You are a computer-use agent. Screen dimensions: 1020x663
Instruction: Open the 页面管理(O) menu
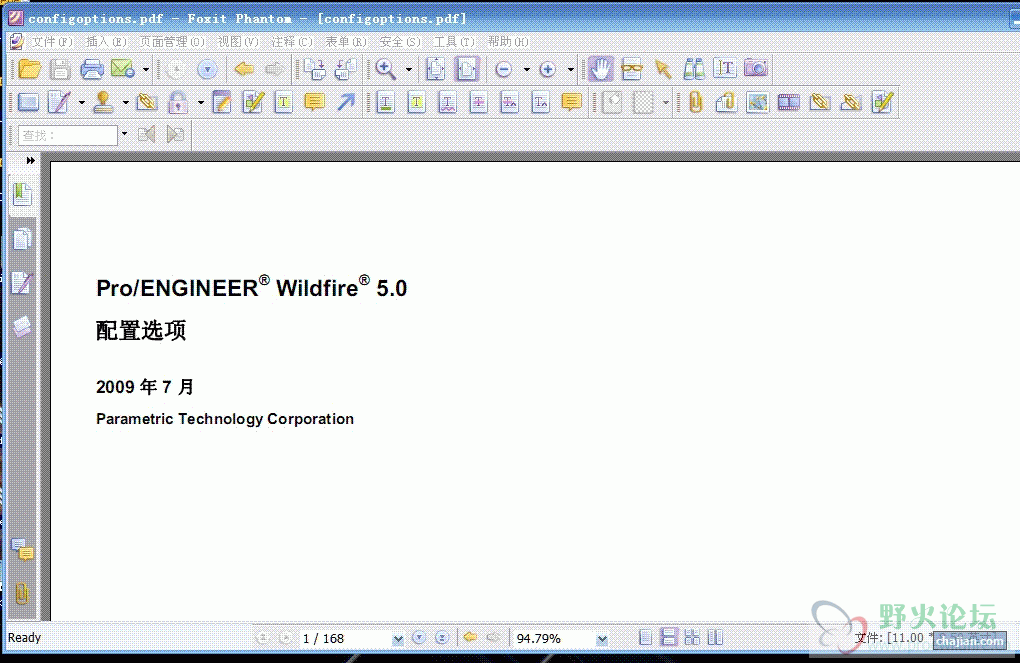point(172,42)
